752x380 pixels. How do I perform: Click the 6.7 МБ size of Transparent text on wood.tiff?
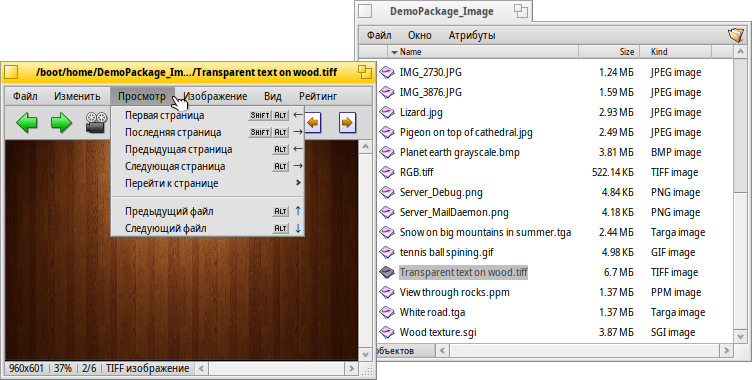pos(618,272)
